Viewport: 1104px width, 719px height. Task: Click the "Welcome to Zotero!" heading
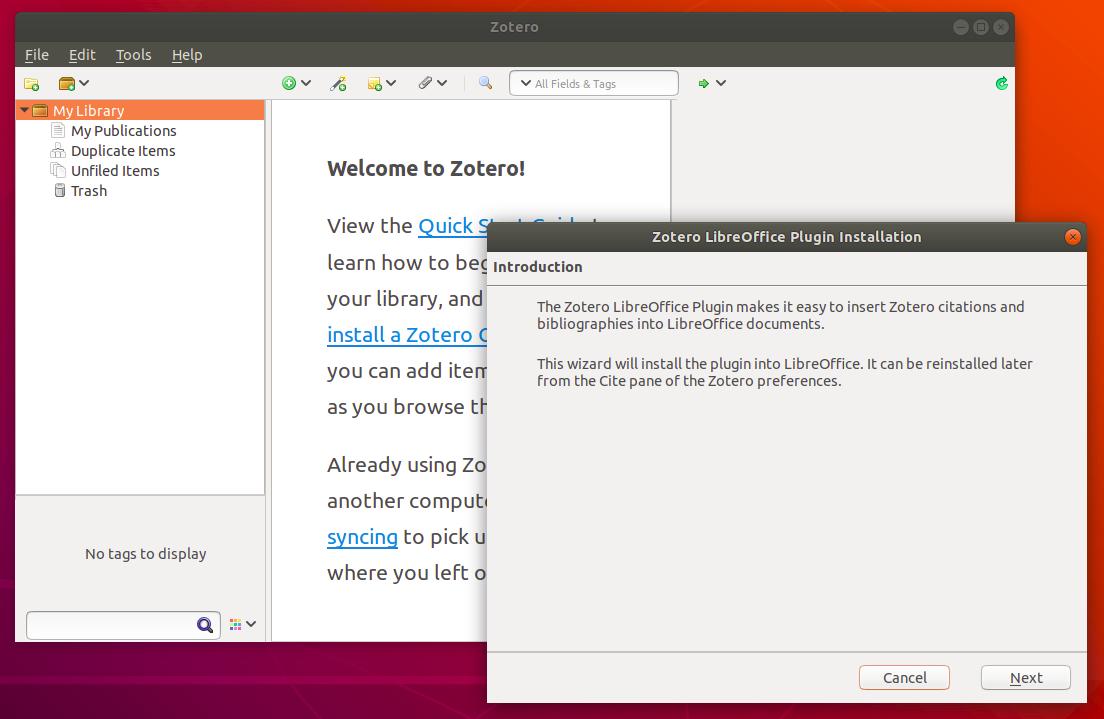coord(426,169)
